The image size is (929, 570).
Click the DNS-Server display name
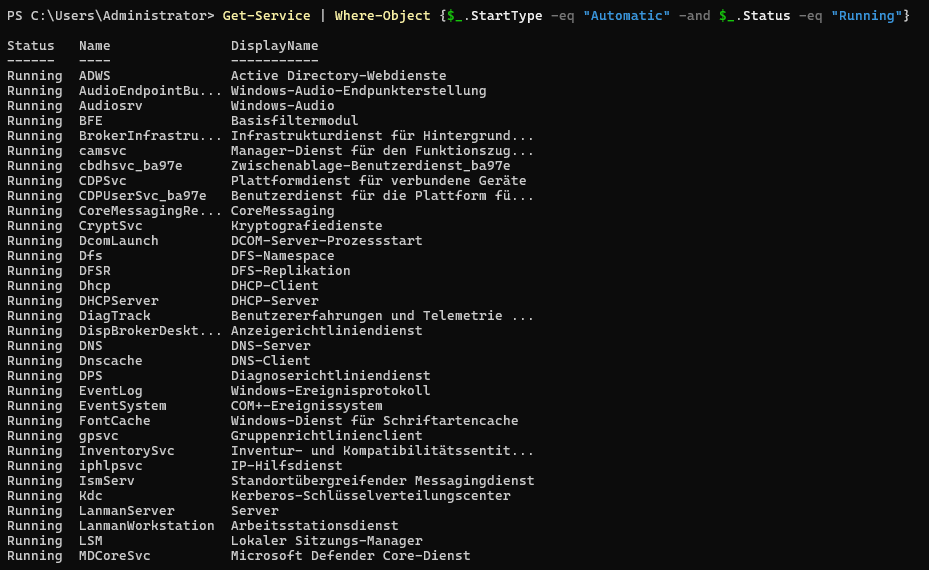(x=270, y=346)
